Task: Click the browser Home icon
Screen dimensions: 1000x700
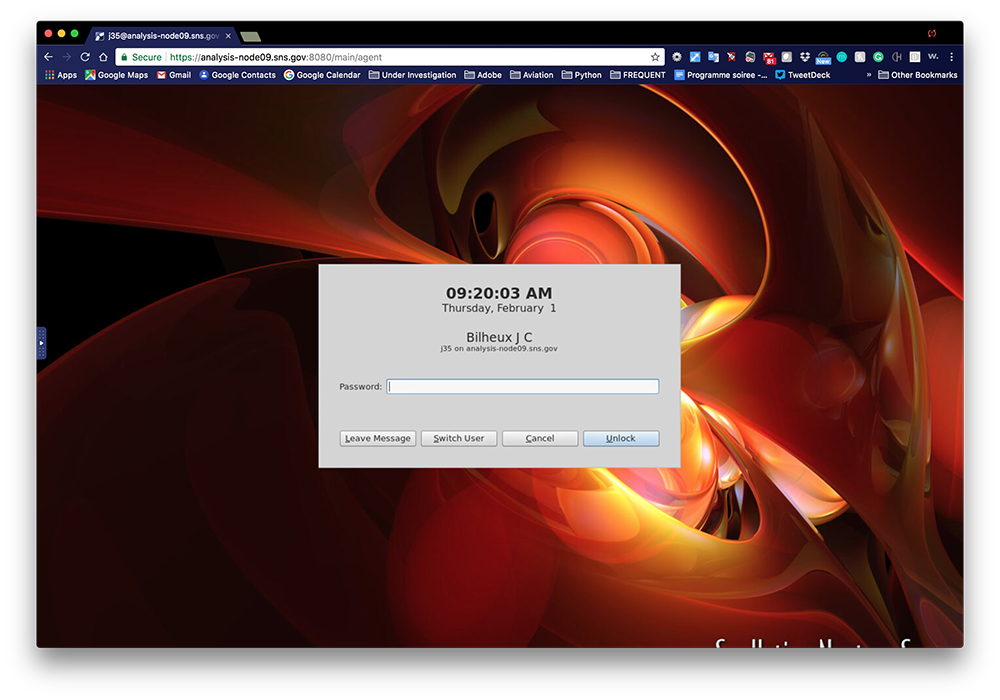Action: click(103, 57)
